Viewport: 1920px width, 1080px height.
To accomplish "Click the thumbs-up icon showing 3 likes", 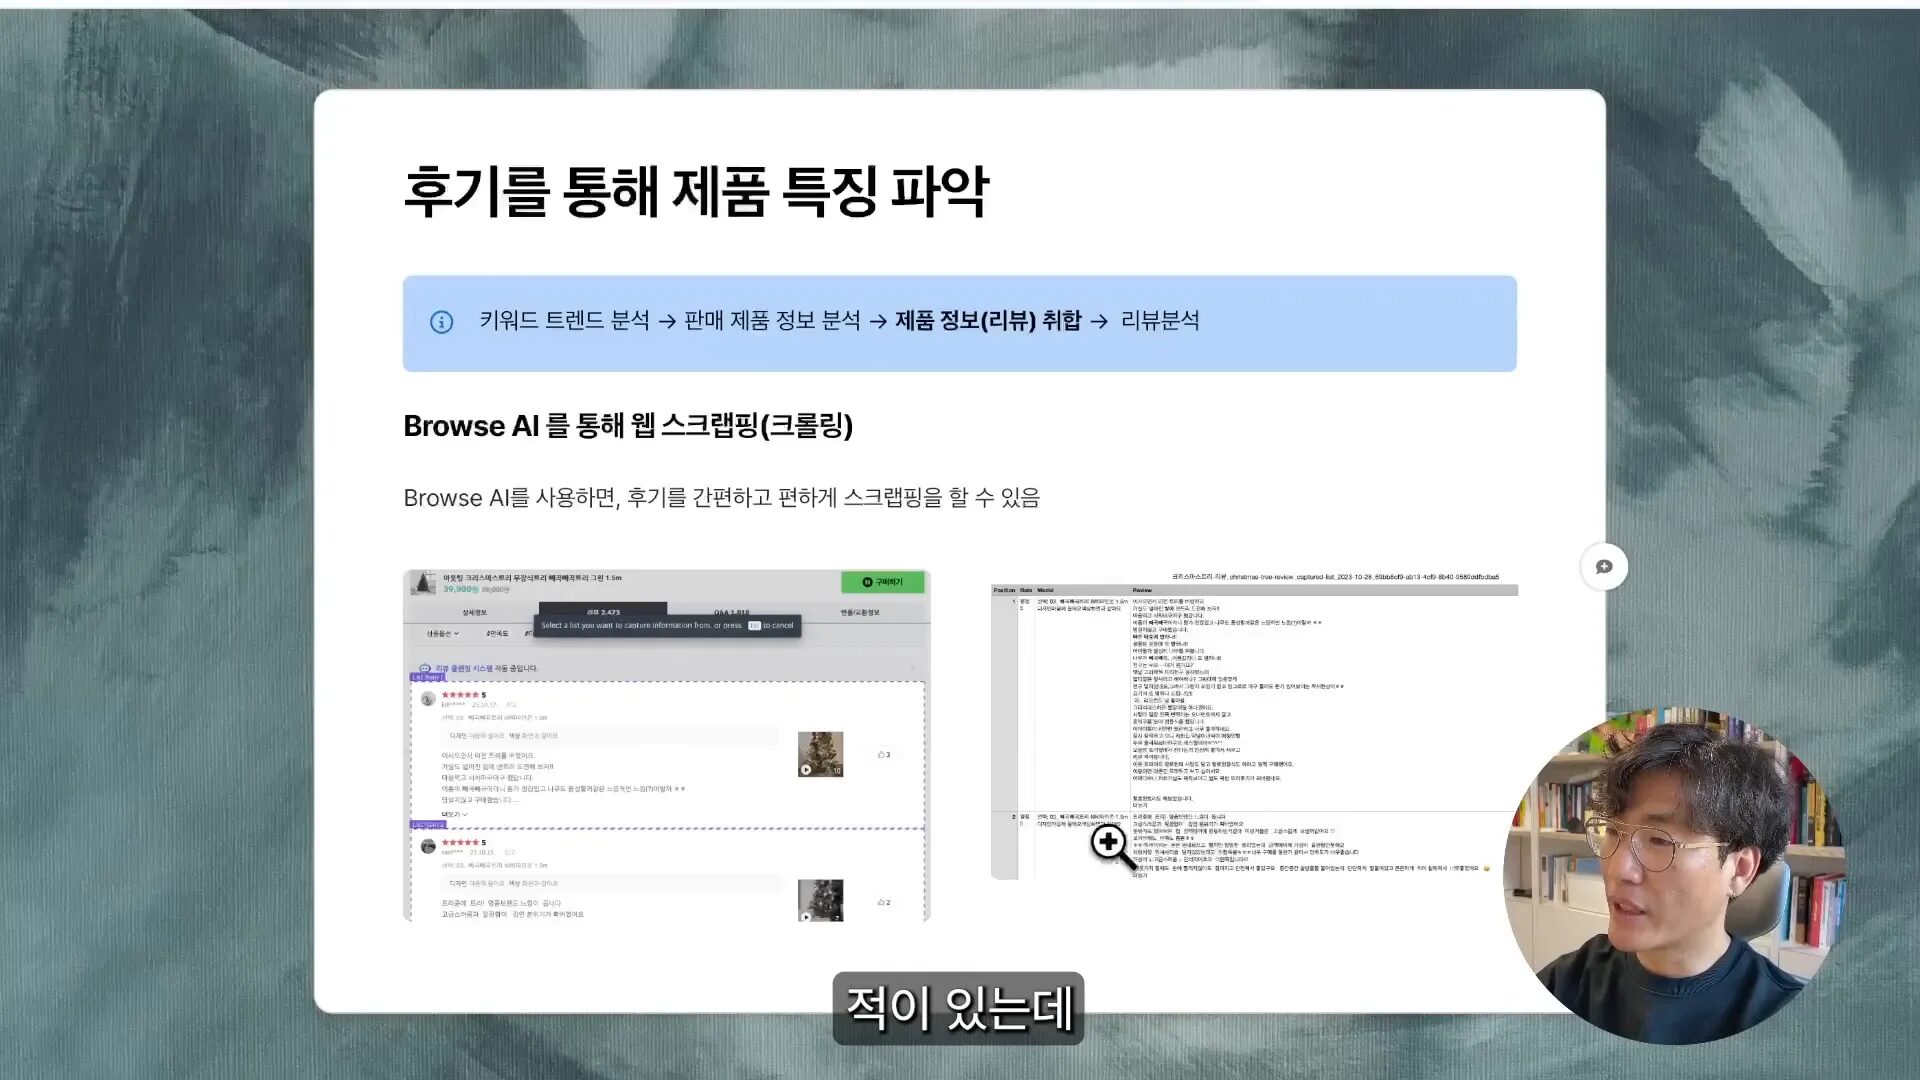I will point(883,755).
